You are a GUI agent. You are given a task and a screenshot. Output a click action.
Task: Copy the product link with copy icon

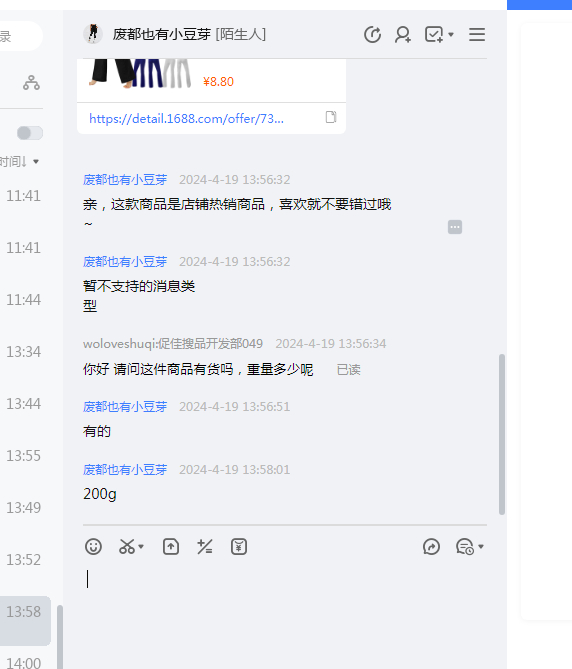click(331, 117)
